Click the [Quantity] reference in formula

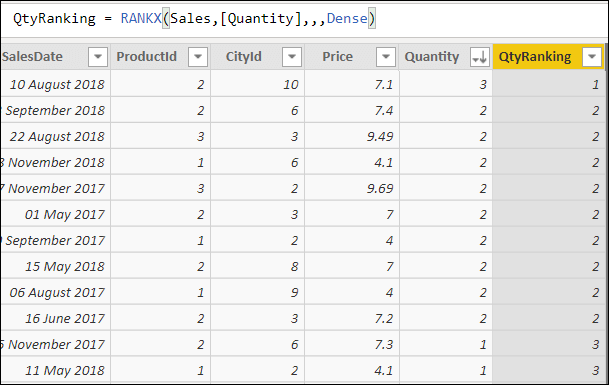tap(261, 19)
